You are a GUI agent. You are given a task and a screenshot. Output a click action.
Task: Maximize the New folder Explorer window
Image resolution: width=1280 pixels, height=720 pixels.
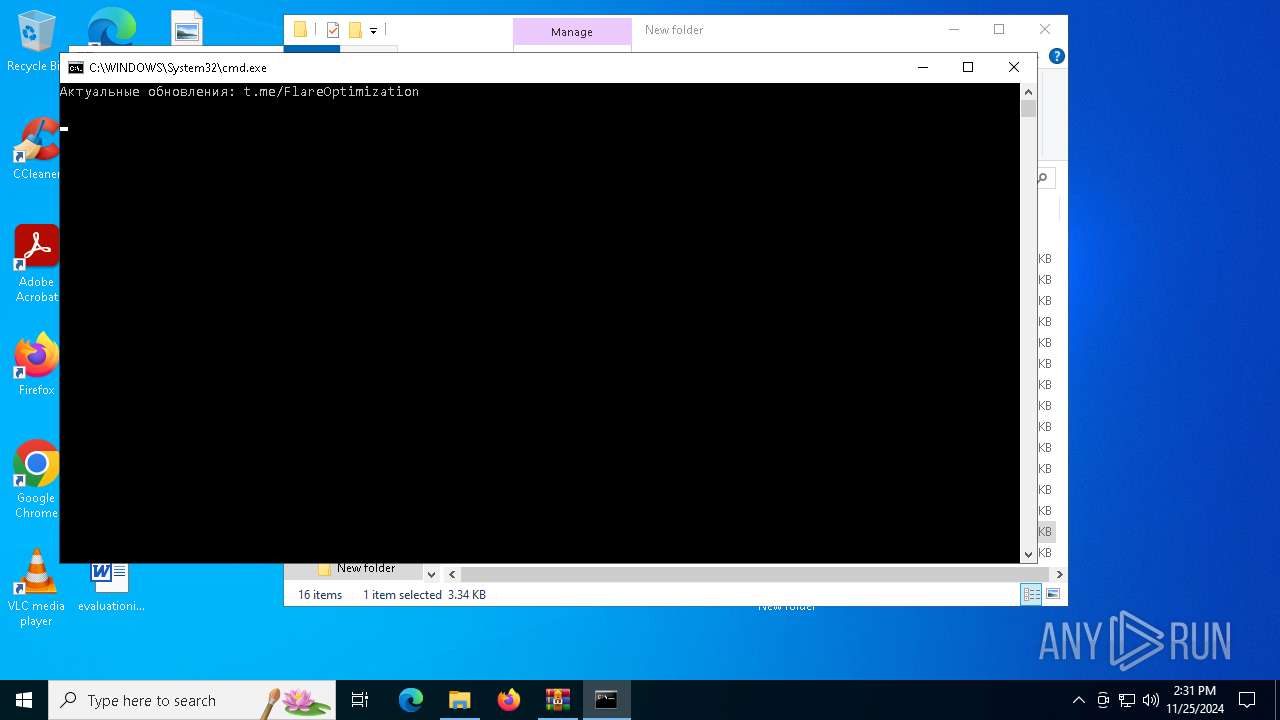click(x=999, y=30)
